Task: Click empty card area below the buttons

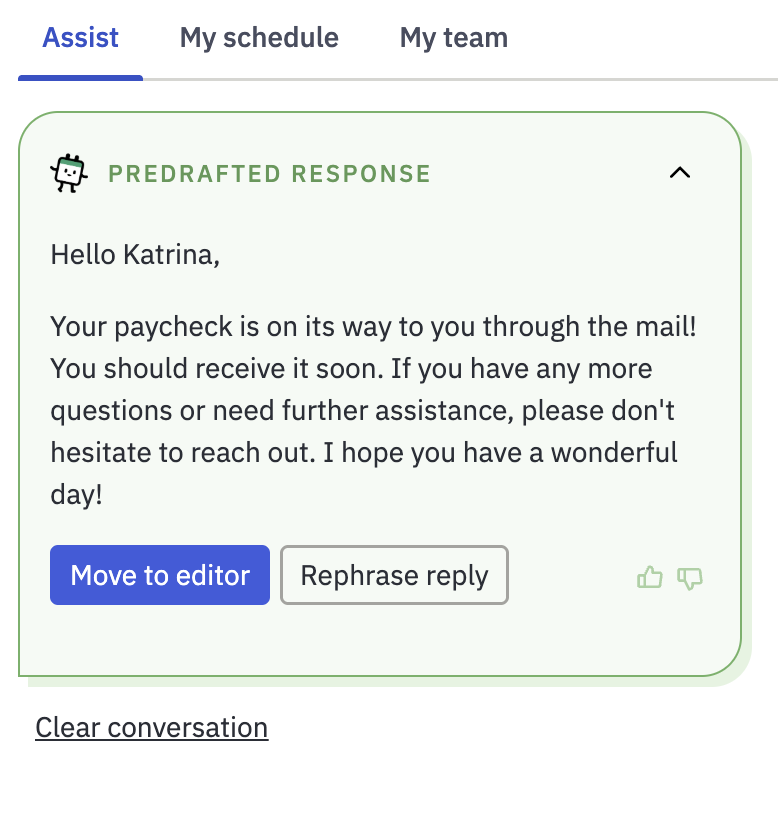Action: point(380,641)
